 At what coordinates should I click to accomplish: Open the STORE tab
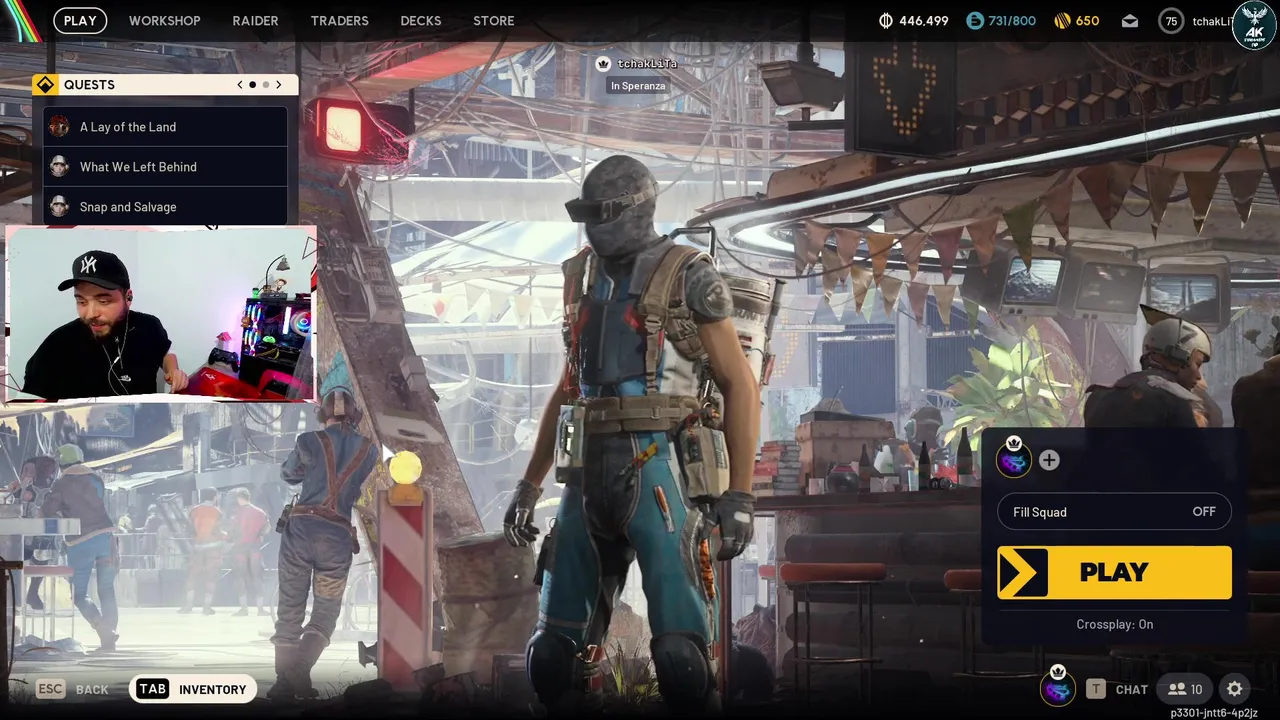[x=493, y=20]
